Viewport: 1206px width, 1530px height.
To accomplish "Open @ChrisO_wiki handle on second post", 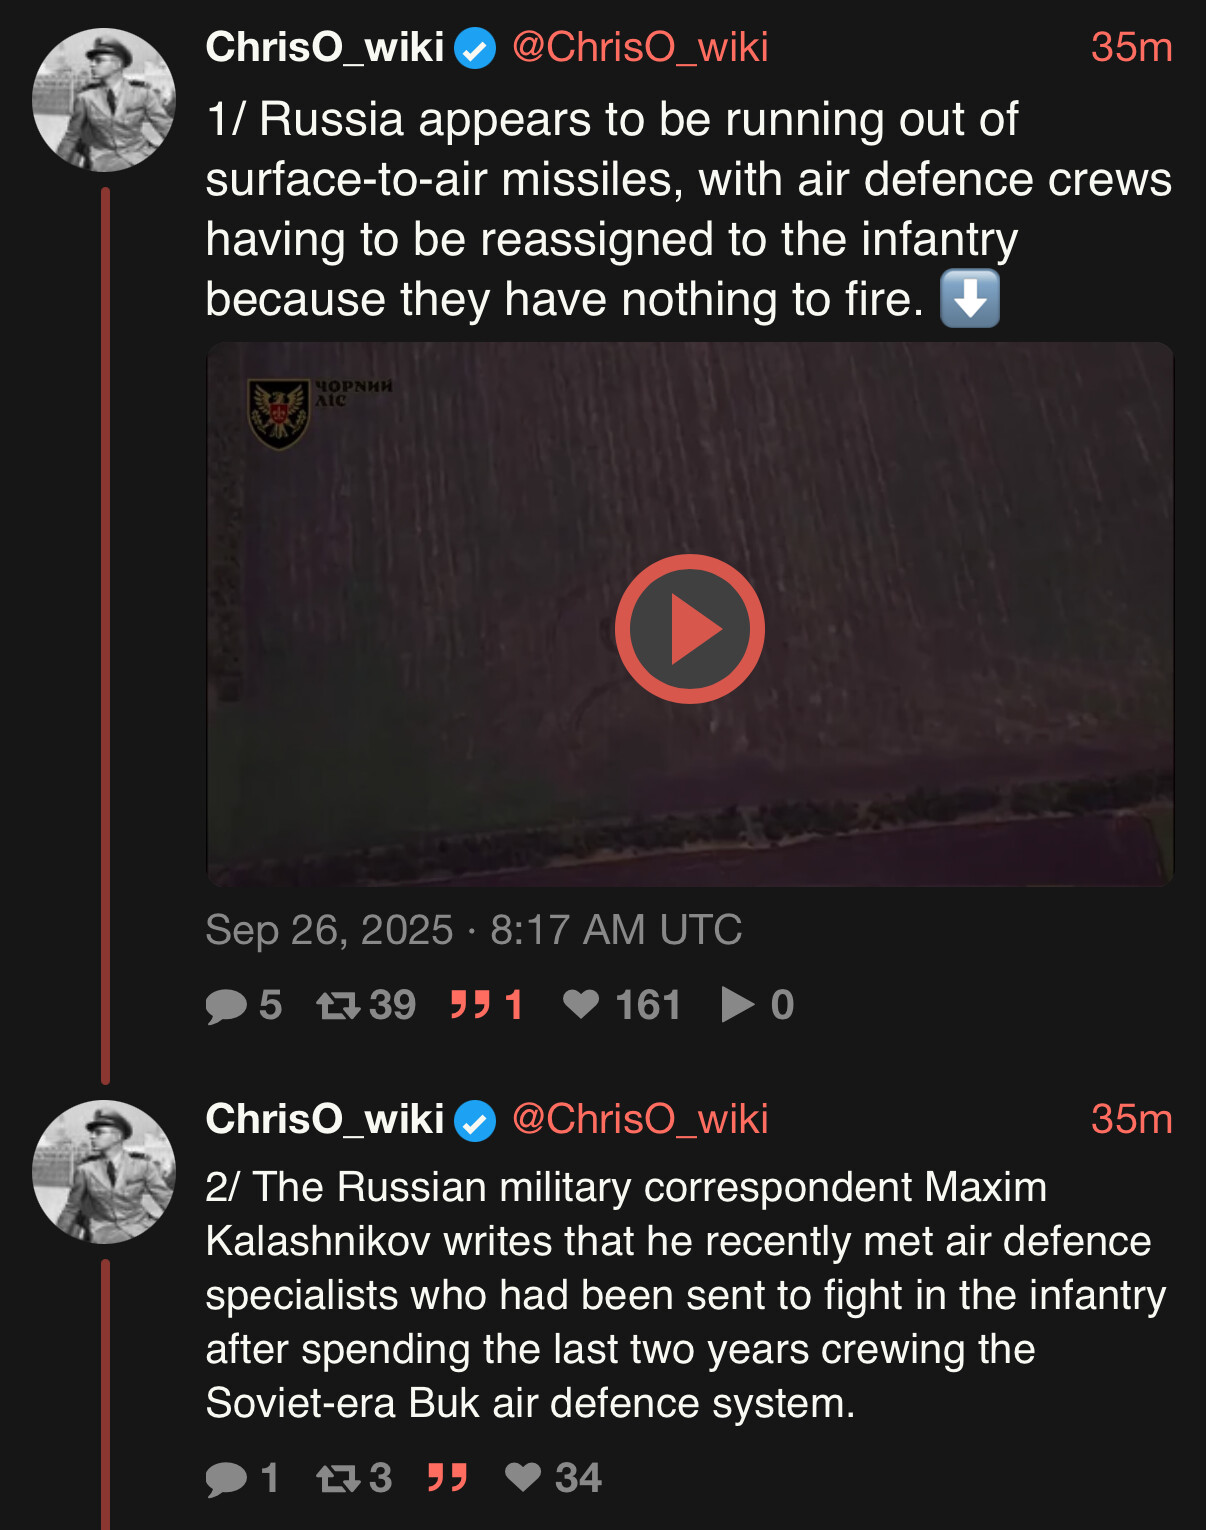I will (x=640, y=1119).
